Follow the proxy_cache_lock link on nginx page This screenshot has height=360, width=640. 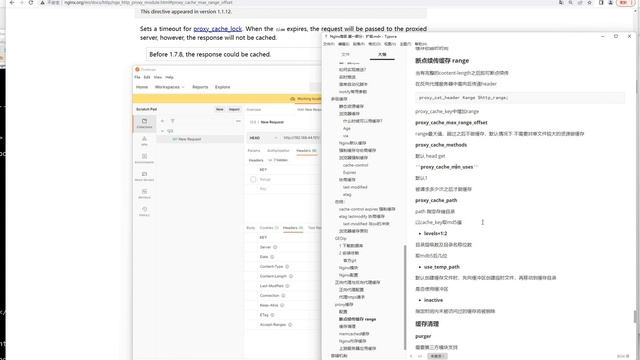tap(218, 29)
